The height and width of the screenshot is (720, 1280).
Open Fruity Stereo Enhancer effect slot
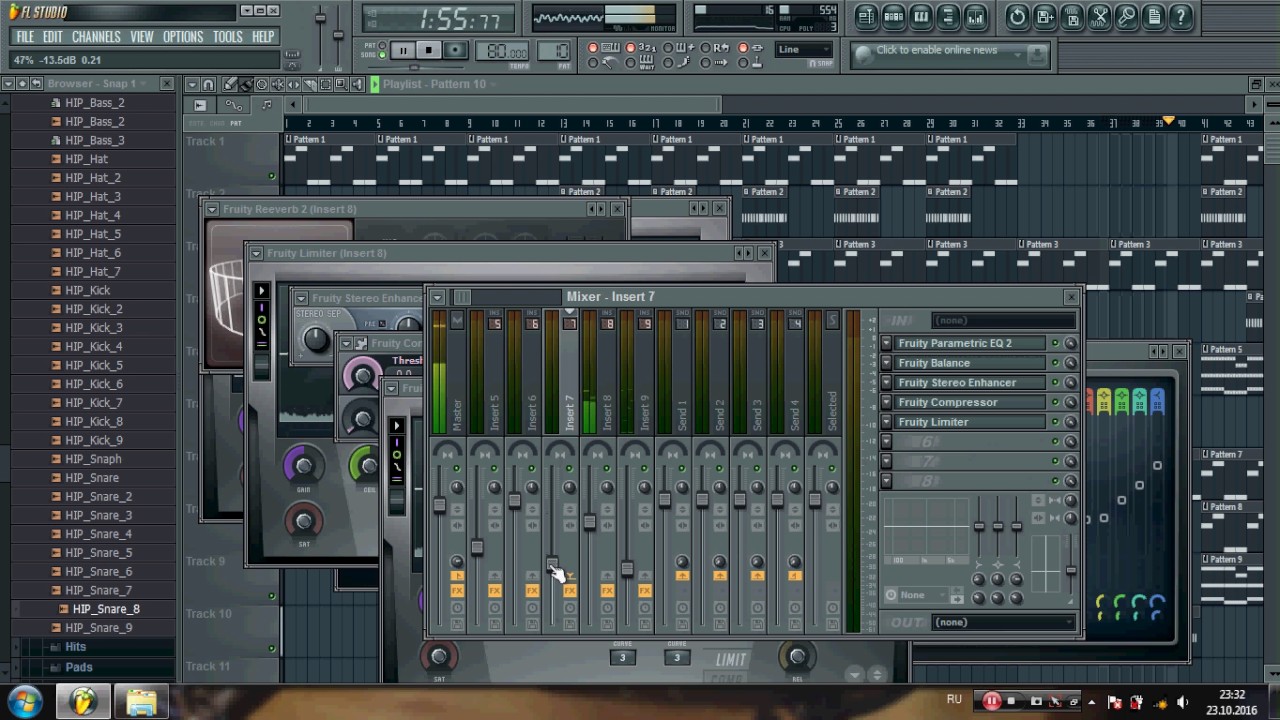coord(968,382)
